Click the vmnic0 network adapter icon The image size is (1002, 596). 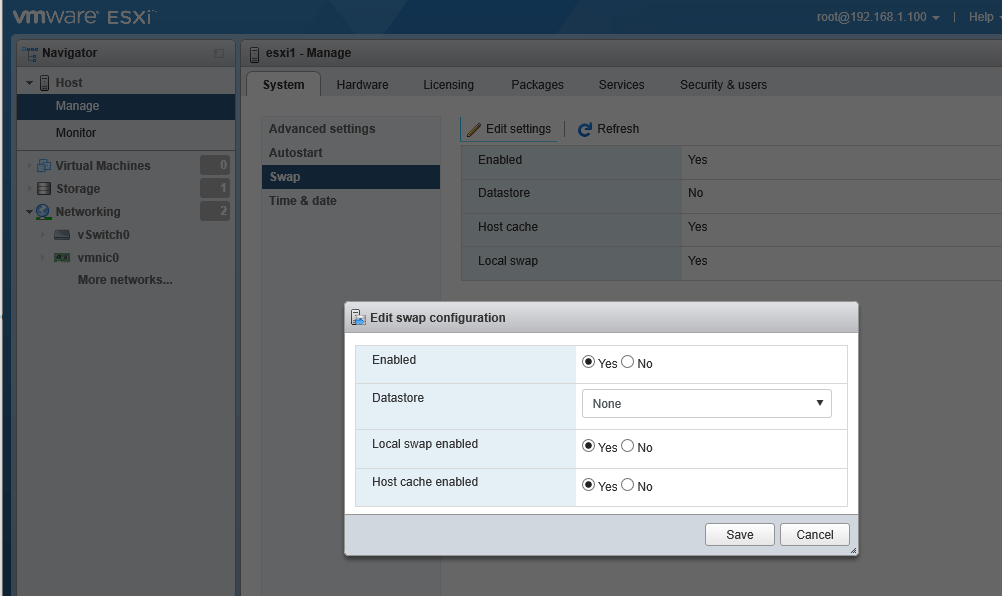(62, 258)
